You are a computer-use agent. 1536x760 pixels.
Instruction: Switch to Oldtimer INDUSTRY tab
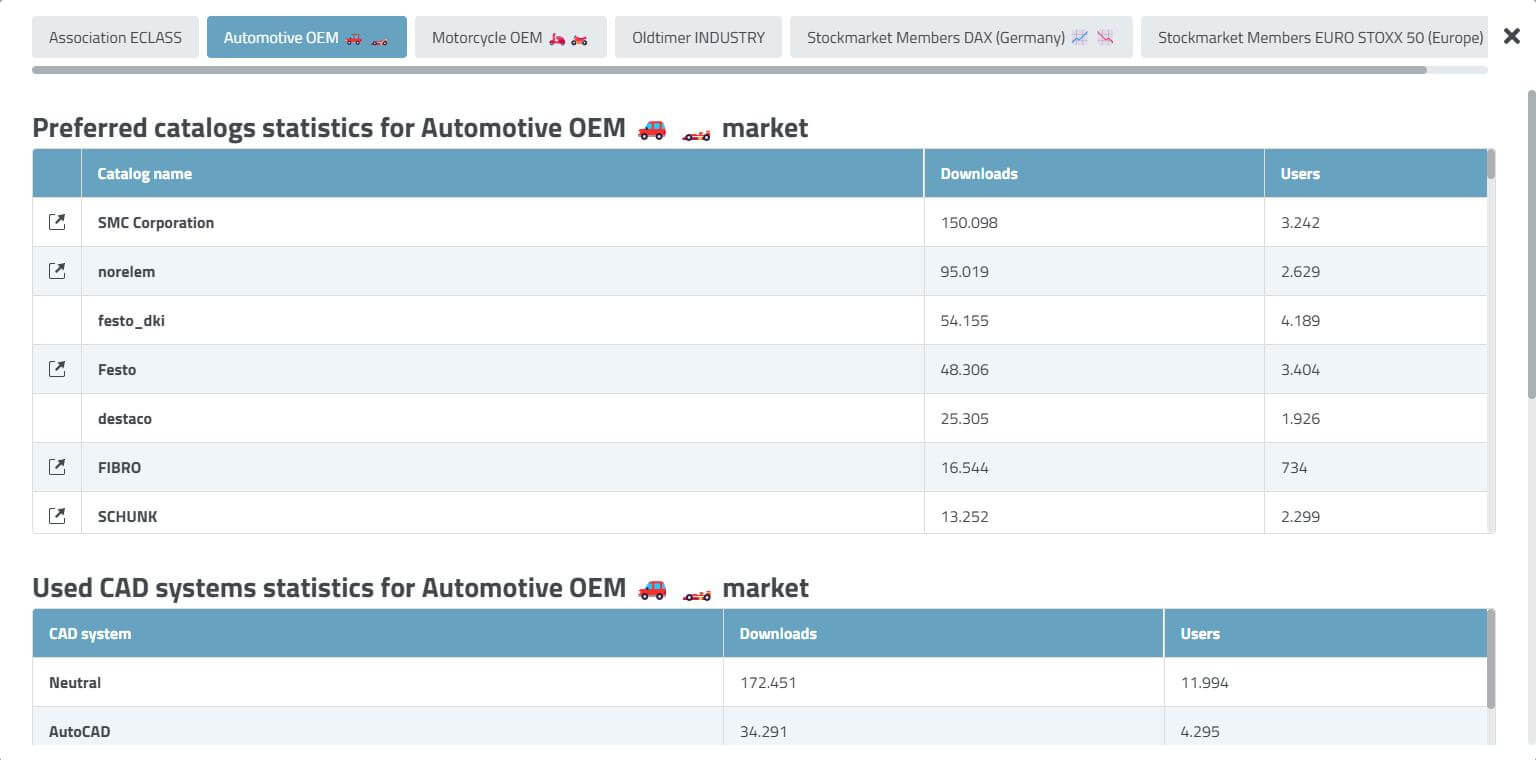click(x=698, y=37)
